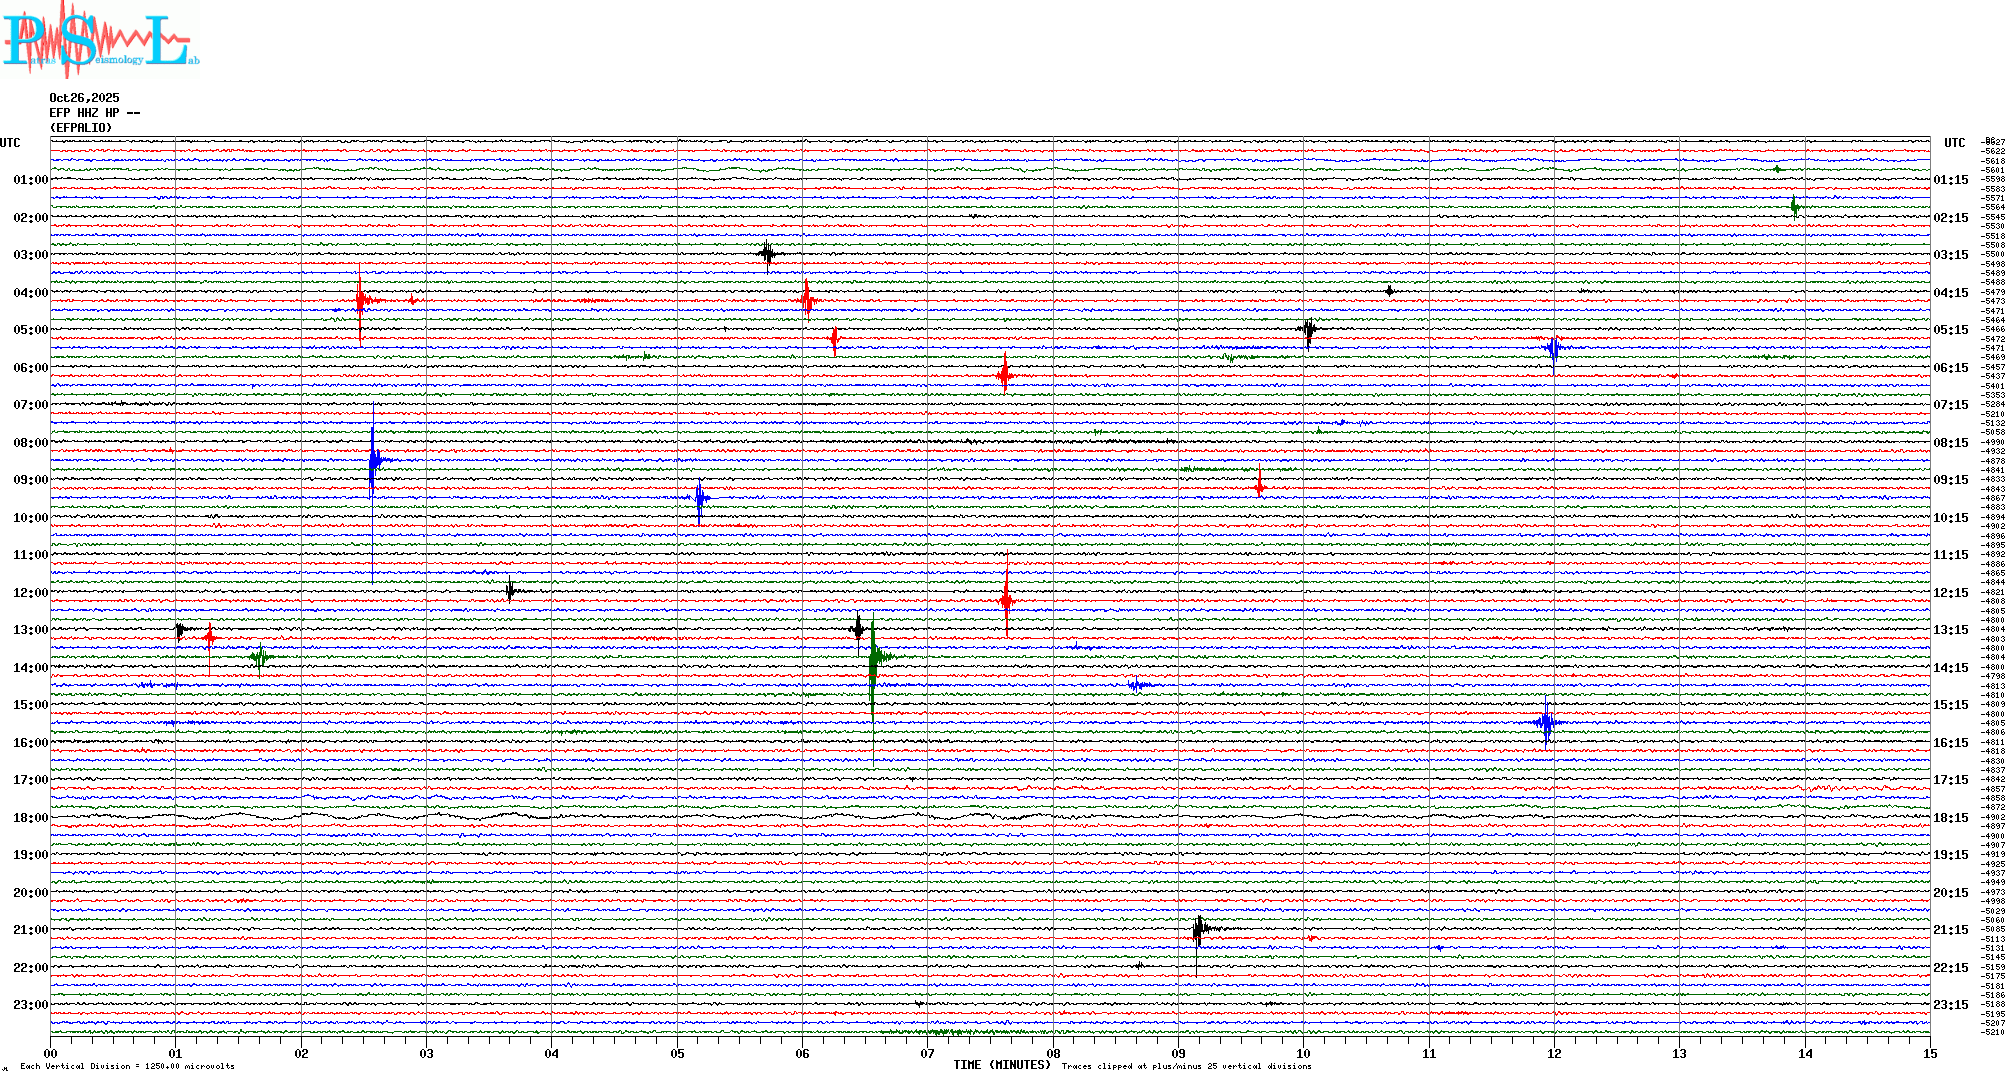Viewport: 2010px width, 1080px height.
Task: Select the 01:00 hour label on left
Action: [30, 180]
